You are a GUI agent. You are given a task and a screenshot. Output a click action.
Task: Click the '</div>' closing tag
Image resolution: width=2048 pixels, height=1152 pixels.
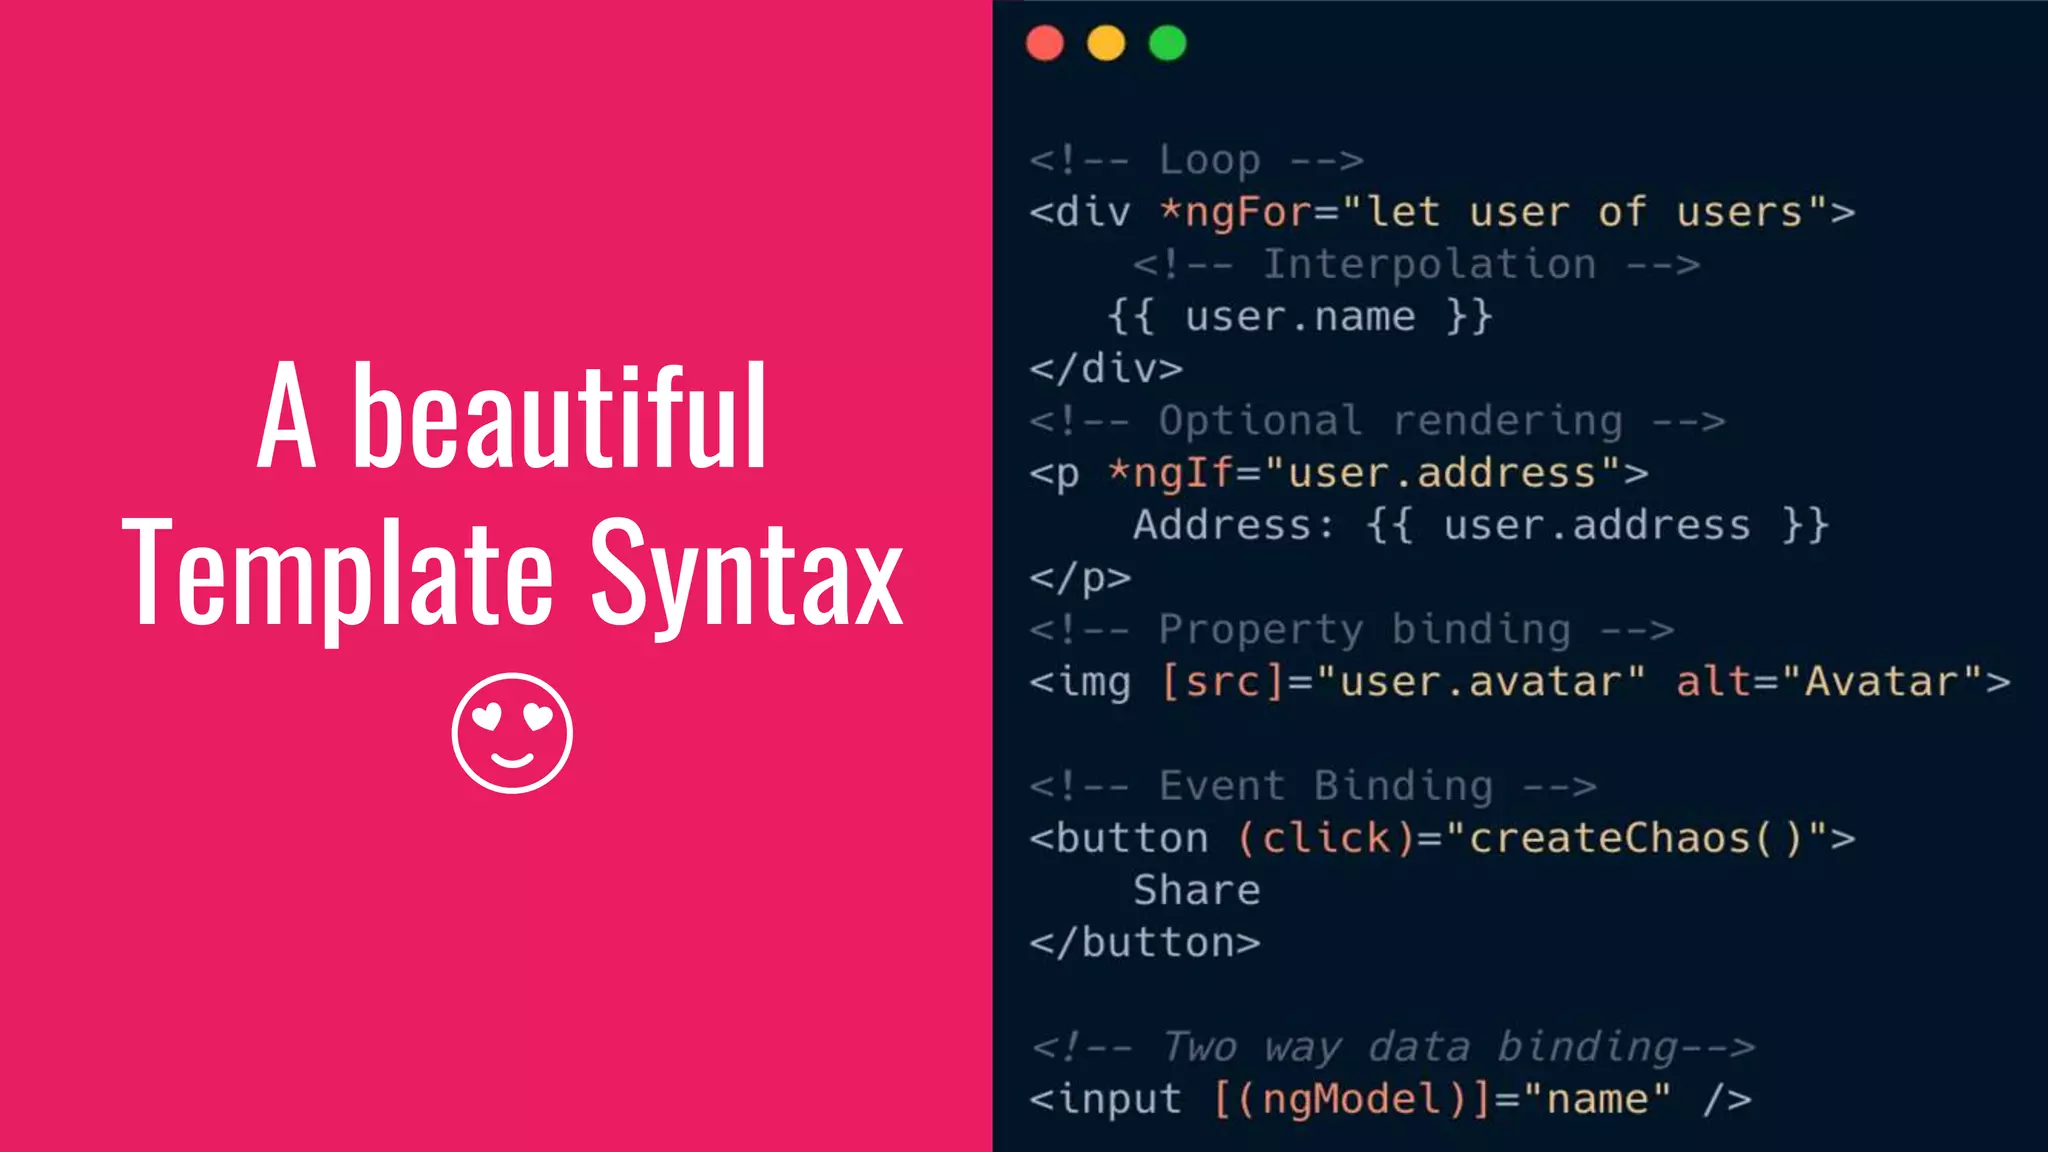[x=1106, y=369]
